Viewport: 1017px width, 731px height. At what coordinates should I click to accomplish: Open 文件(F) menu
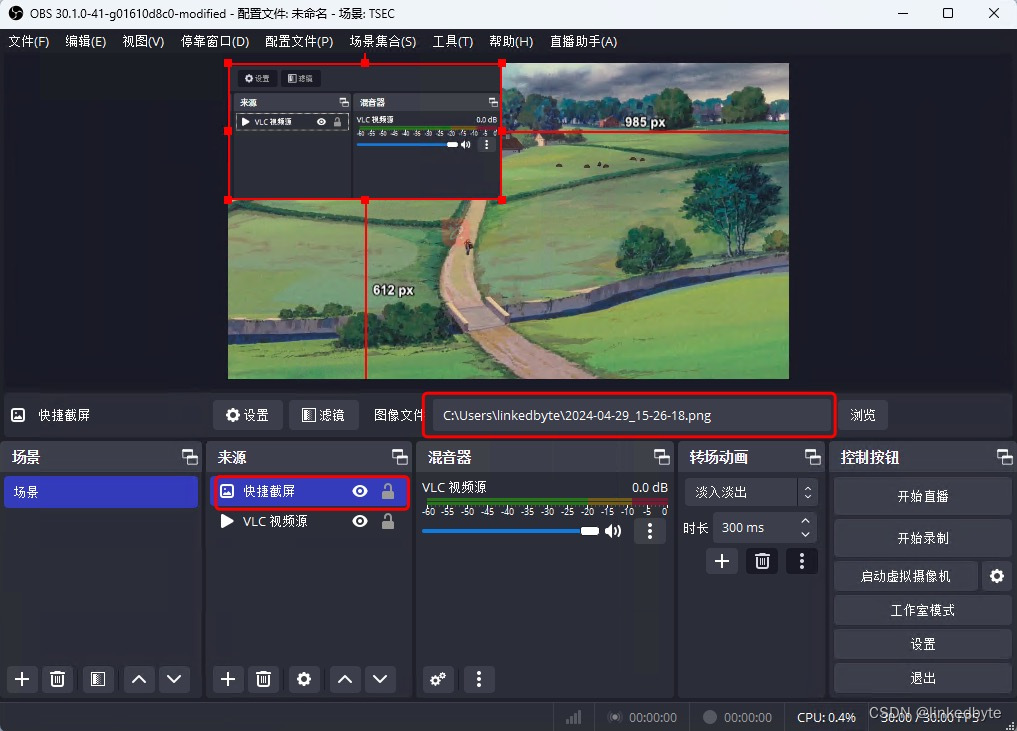tap(29, 42)
